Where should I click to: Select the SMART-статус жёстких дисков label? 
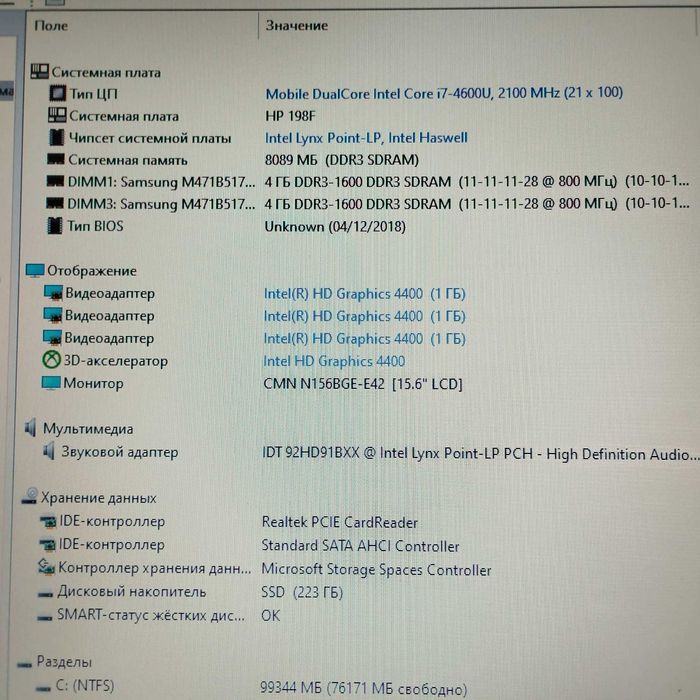point(150,615)
